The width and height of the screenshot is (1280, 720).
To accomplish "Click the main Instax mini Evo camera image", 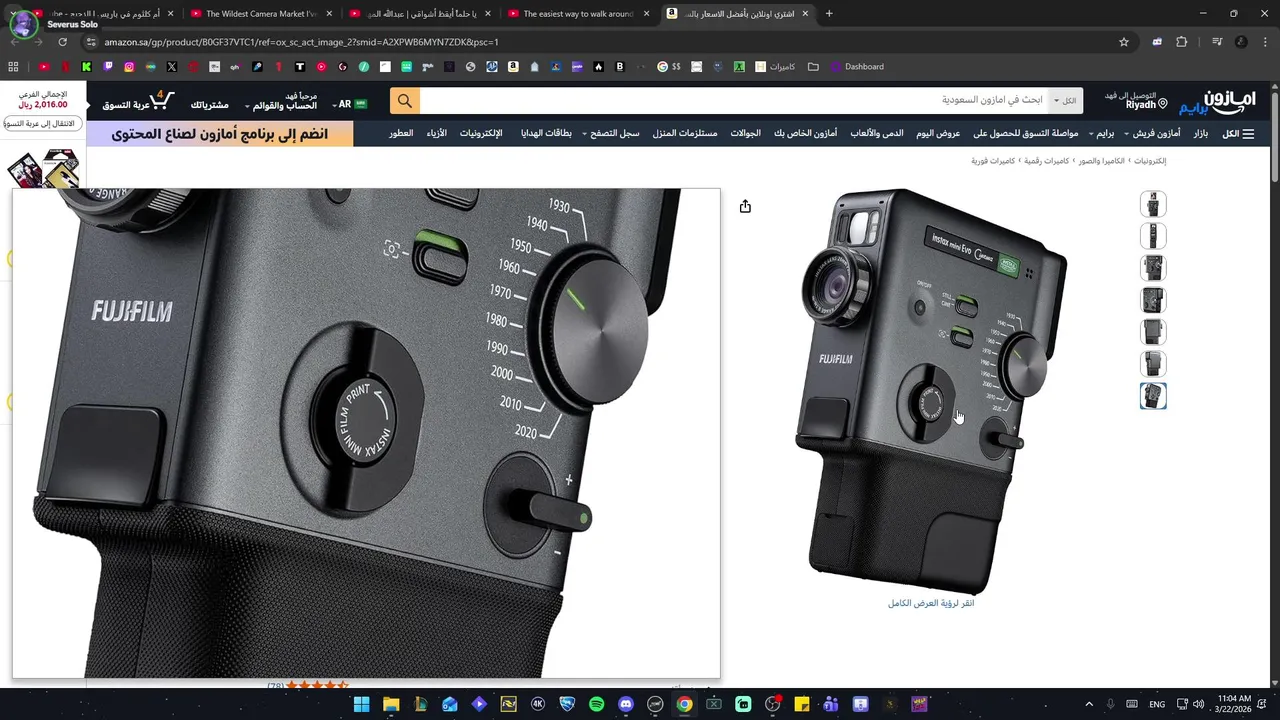I will point(931,391).
